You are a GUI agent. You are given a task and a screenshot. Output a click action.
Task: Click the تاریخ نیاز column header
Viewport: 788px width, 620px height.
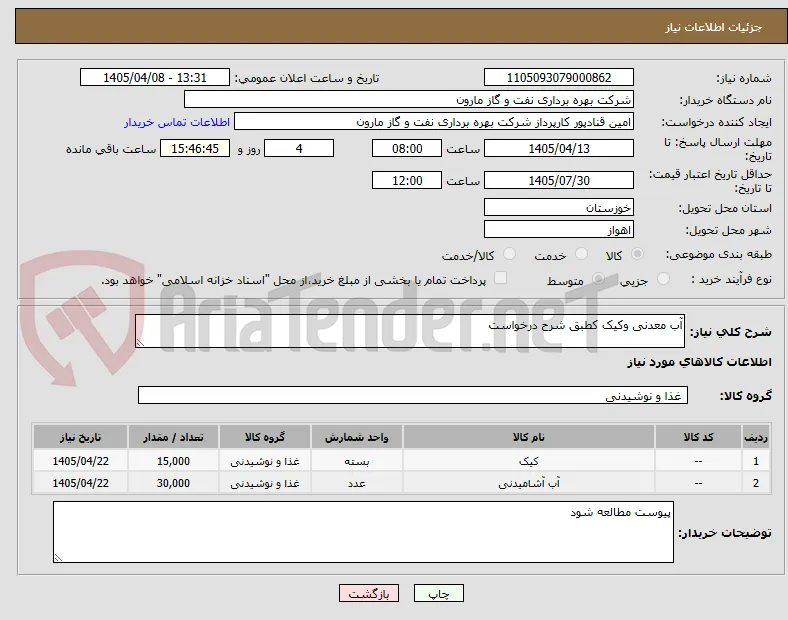click(80, 437)
